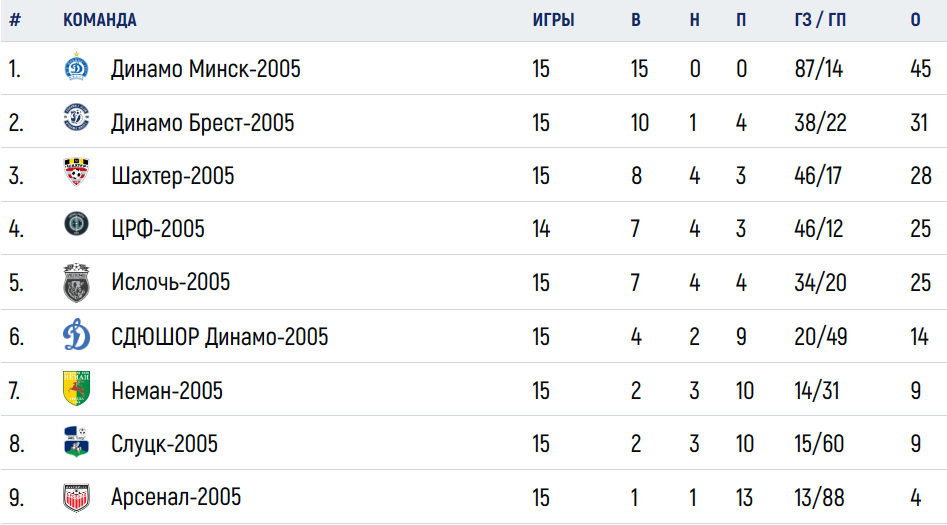Sort by the ИГРЫ column header

click(x=553, y=20)
